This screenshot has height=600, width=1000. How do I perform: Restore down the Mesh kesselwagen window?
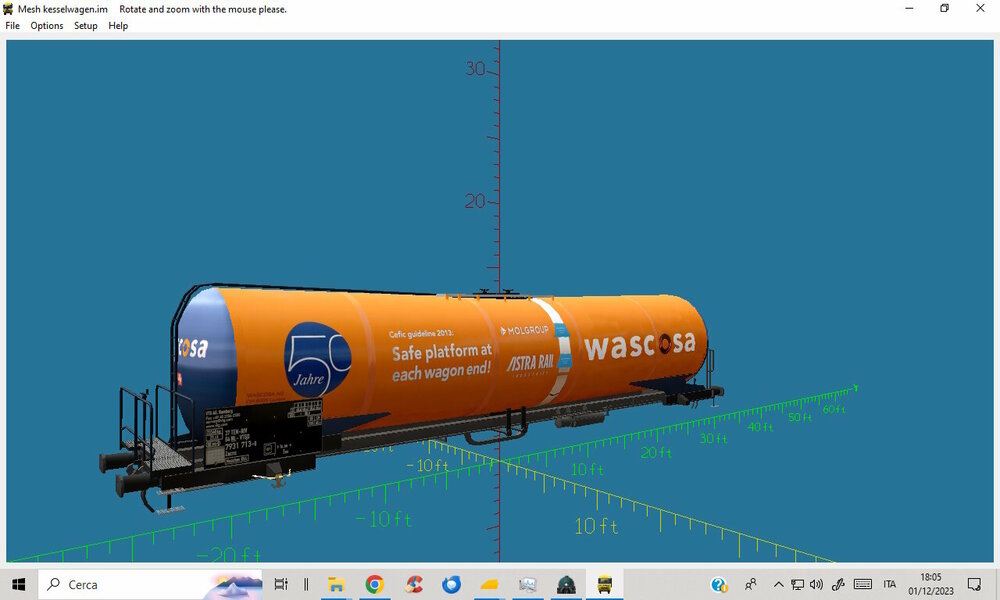point(945,8)
